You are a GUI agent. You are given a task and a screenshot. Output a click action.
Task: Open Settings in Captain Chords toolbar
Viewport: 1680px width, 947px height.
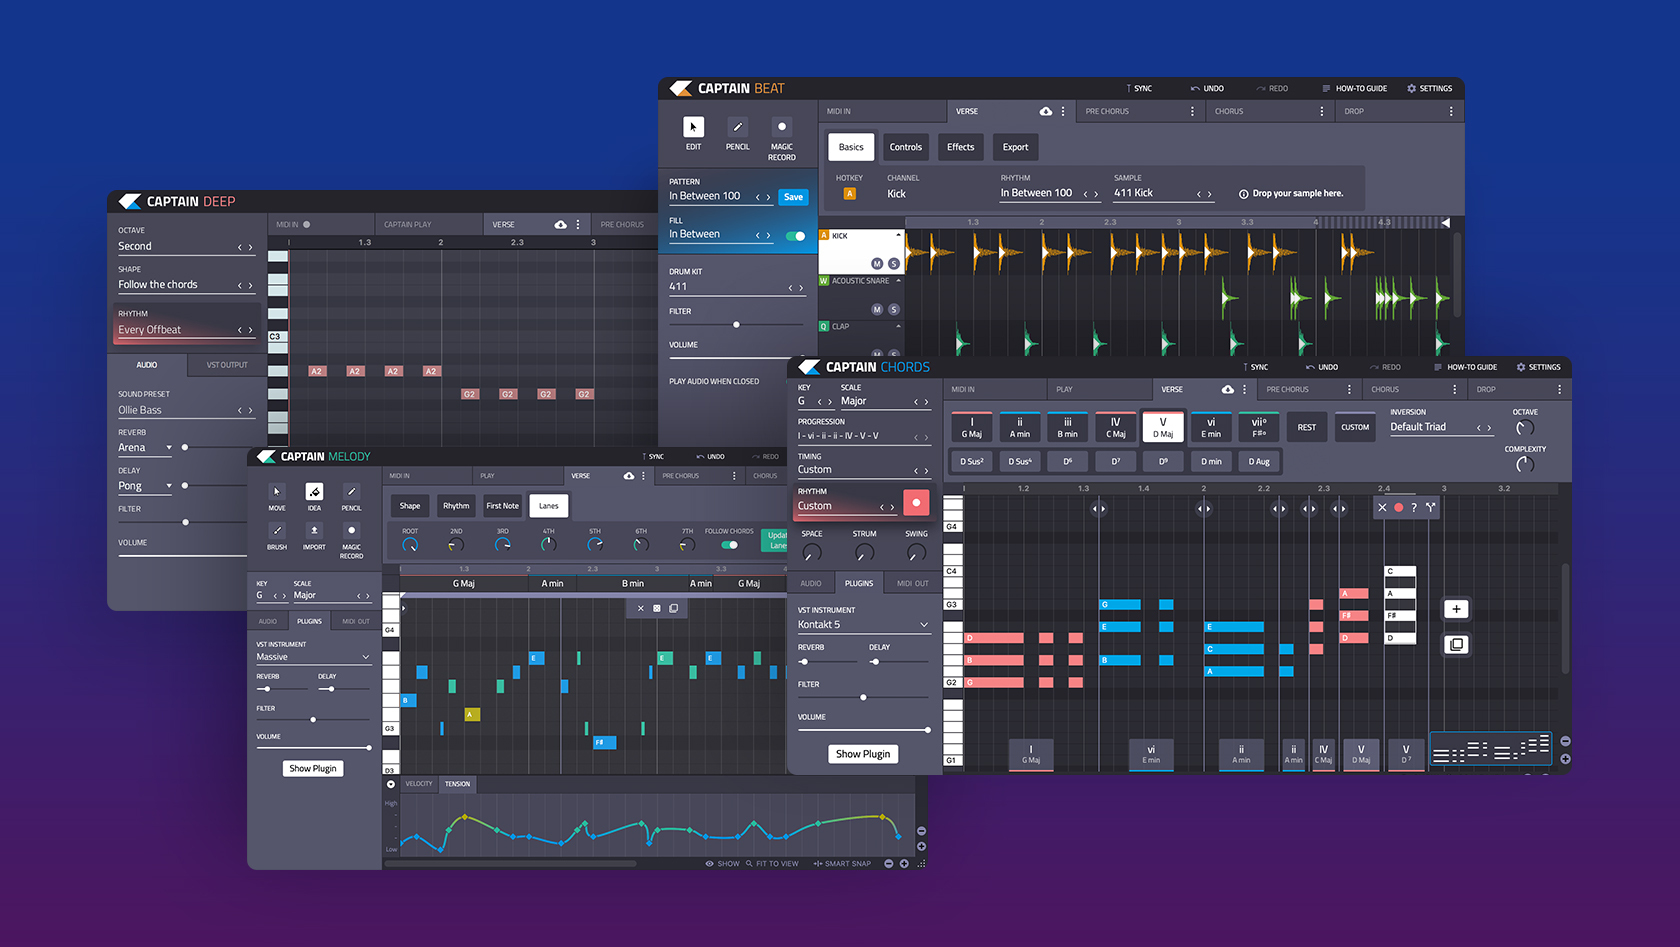(x=1539, y=367)
